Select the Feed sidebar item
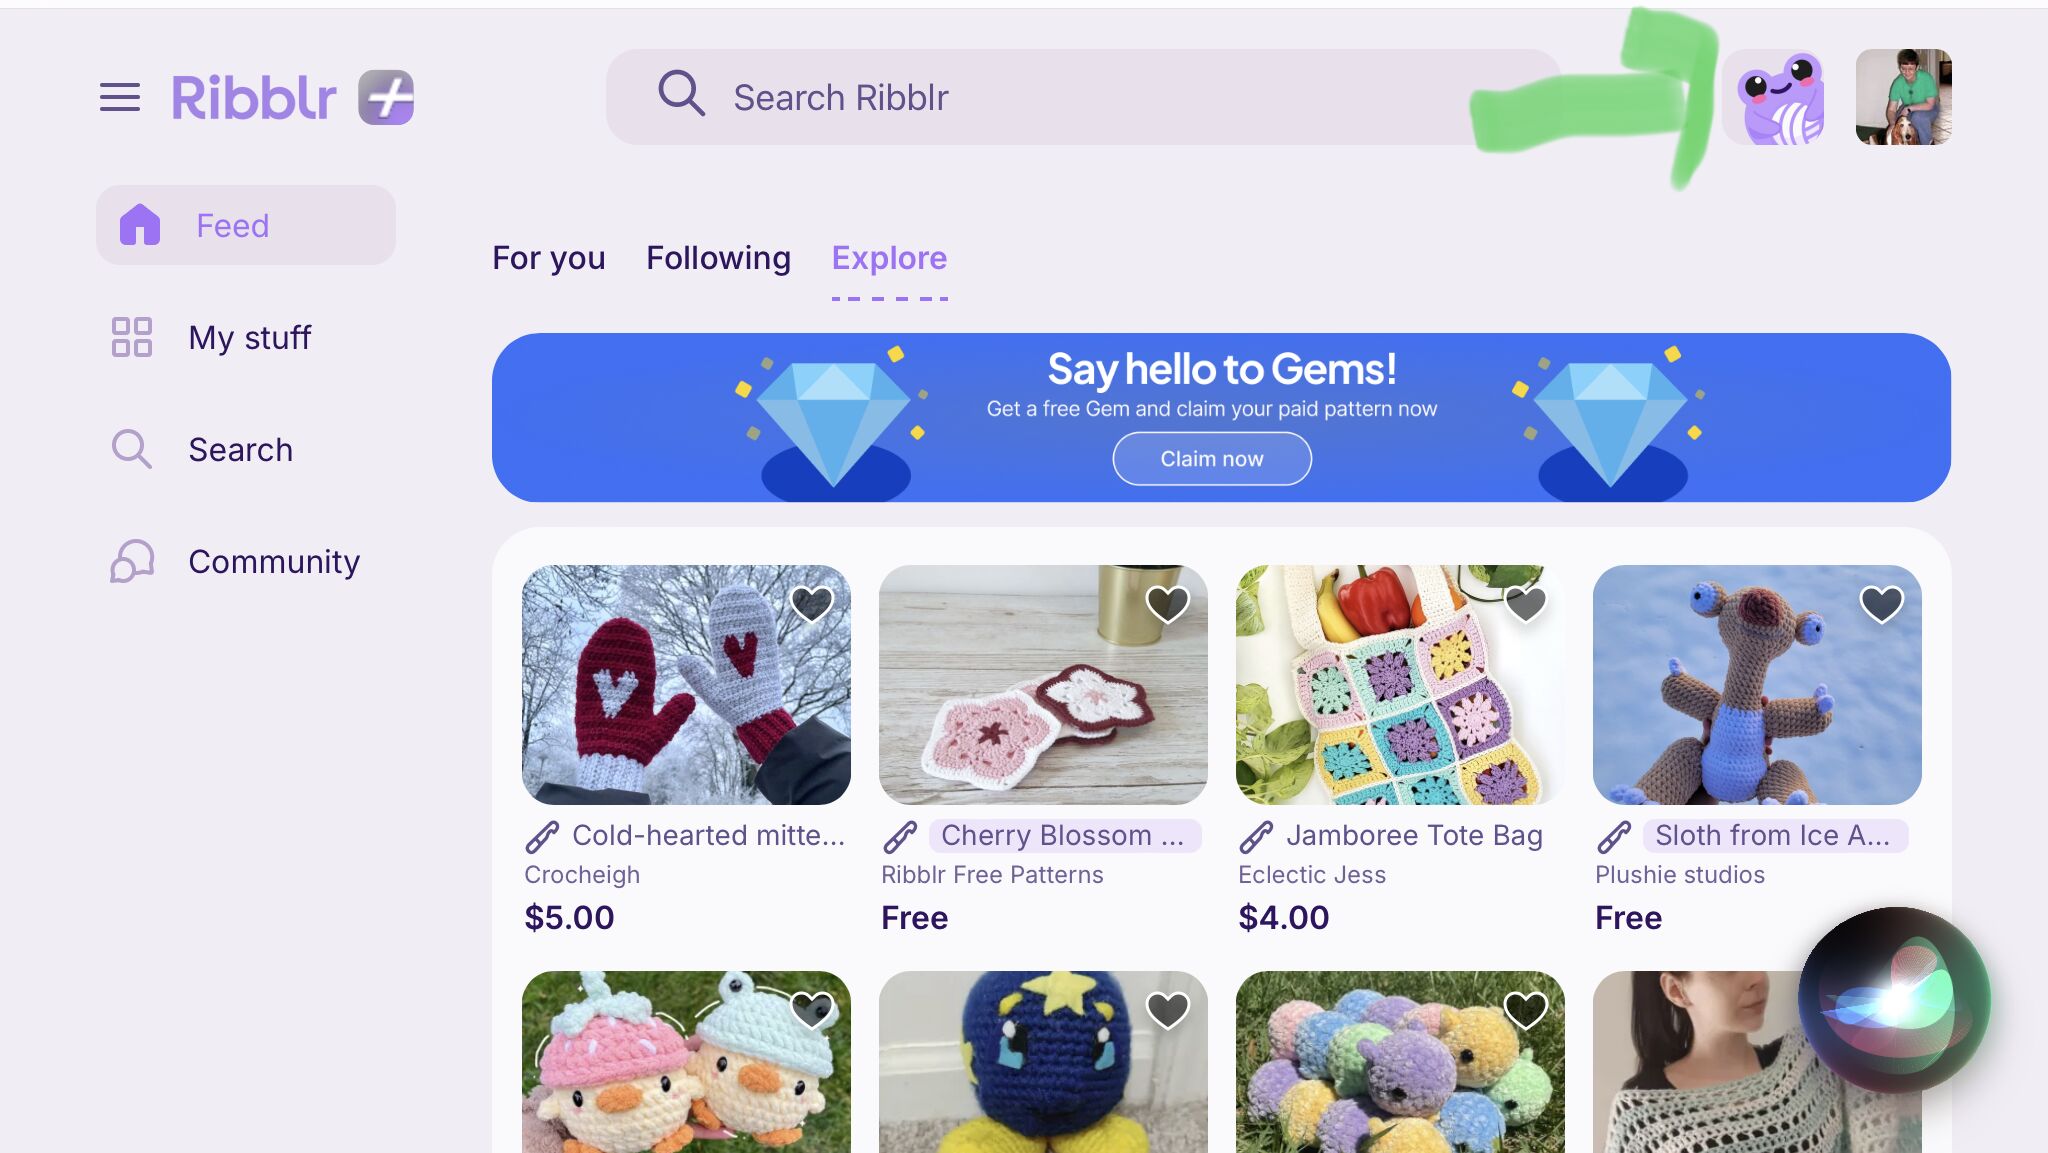The height and width of the screenshot is (1153, 2048). click(x=246, y=225)
